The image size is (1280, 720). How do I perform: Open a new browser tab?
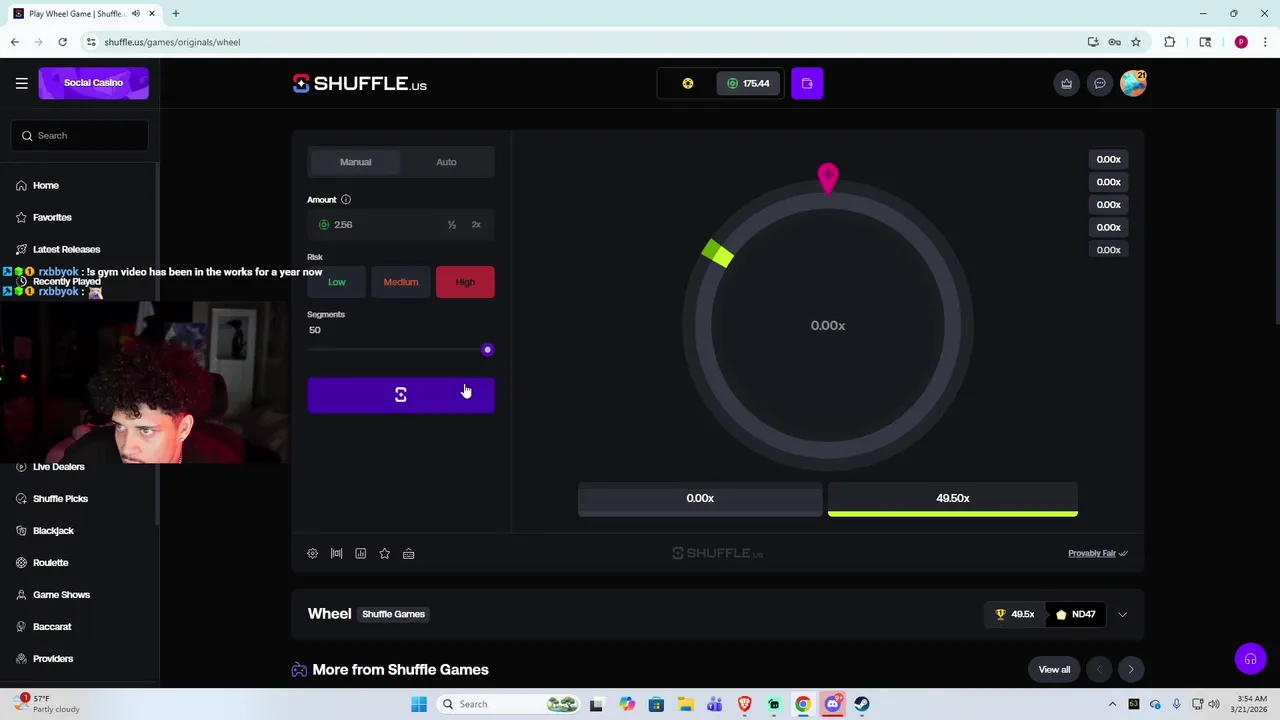[175, 13]
